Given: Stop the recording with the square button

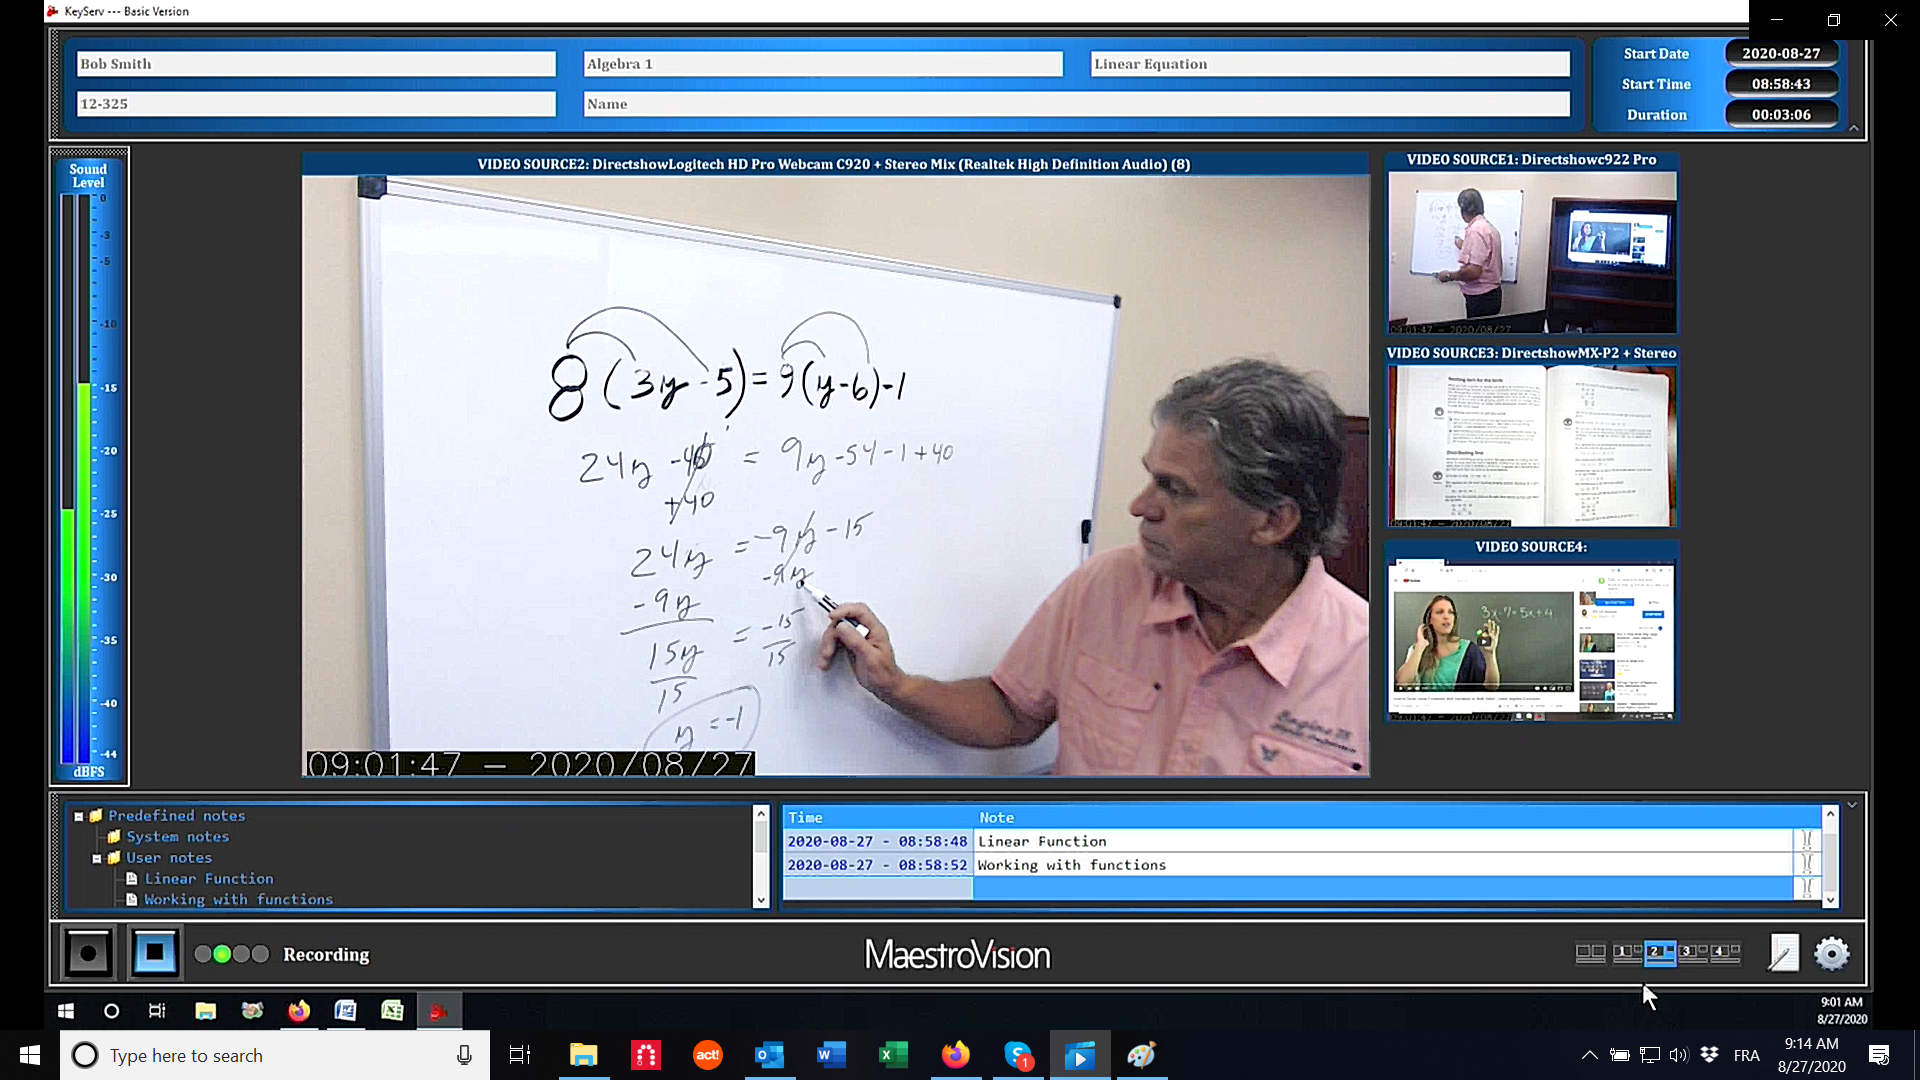Looking at the screenshot, I should coord(155,953).
